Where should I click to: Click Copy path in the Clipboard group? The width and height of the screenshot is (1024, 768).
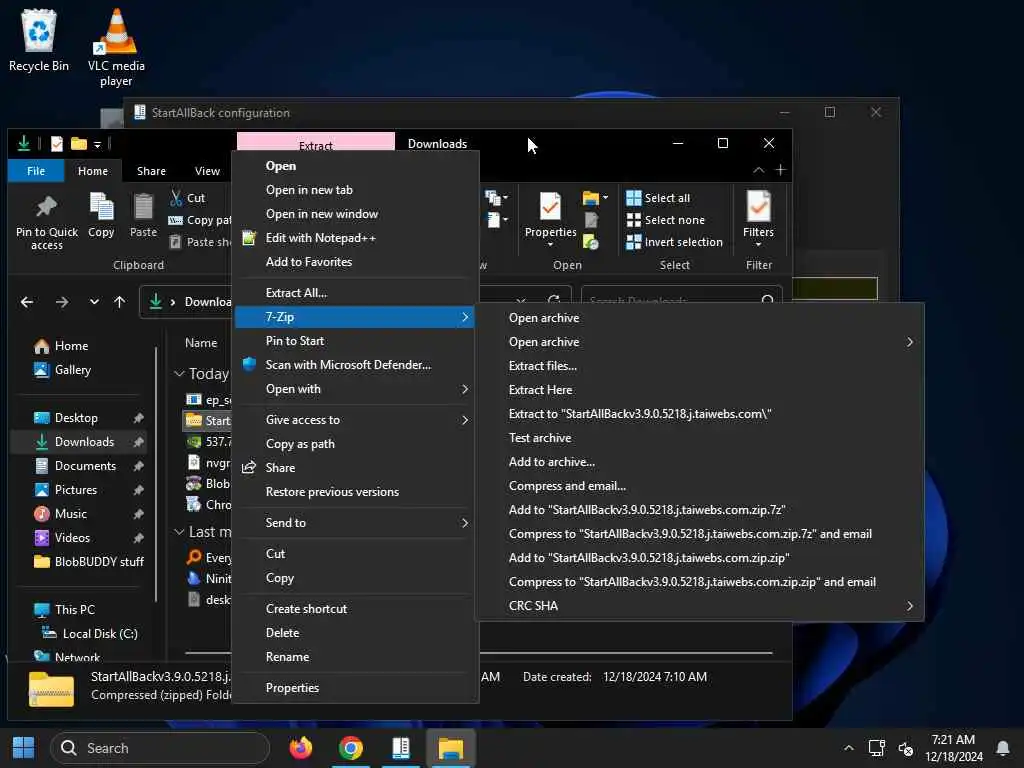pos(200,220)
